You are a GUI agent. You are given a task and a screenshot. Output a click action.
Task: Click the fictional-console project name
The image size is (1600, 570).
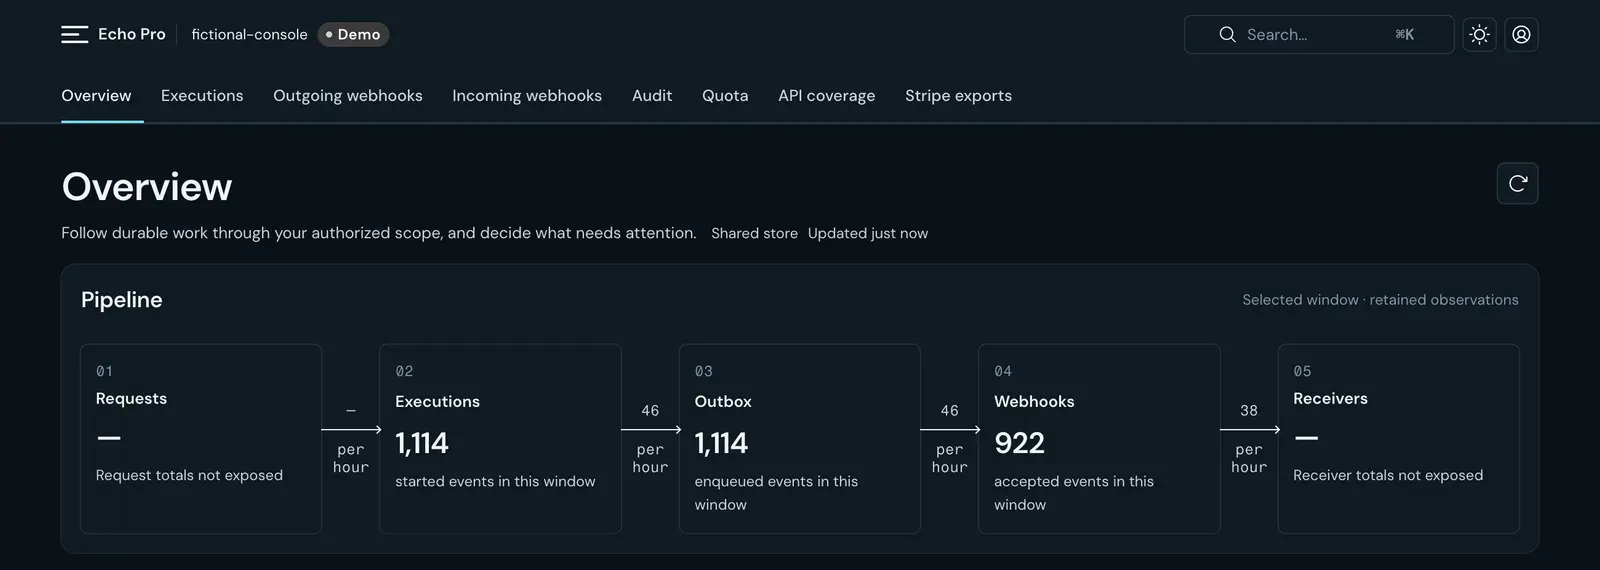coord(249,34)
